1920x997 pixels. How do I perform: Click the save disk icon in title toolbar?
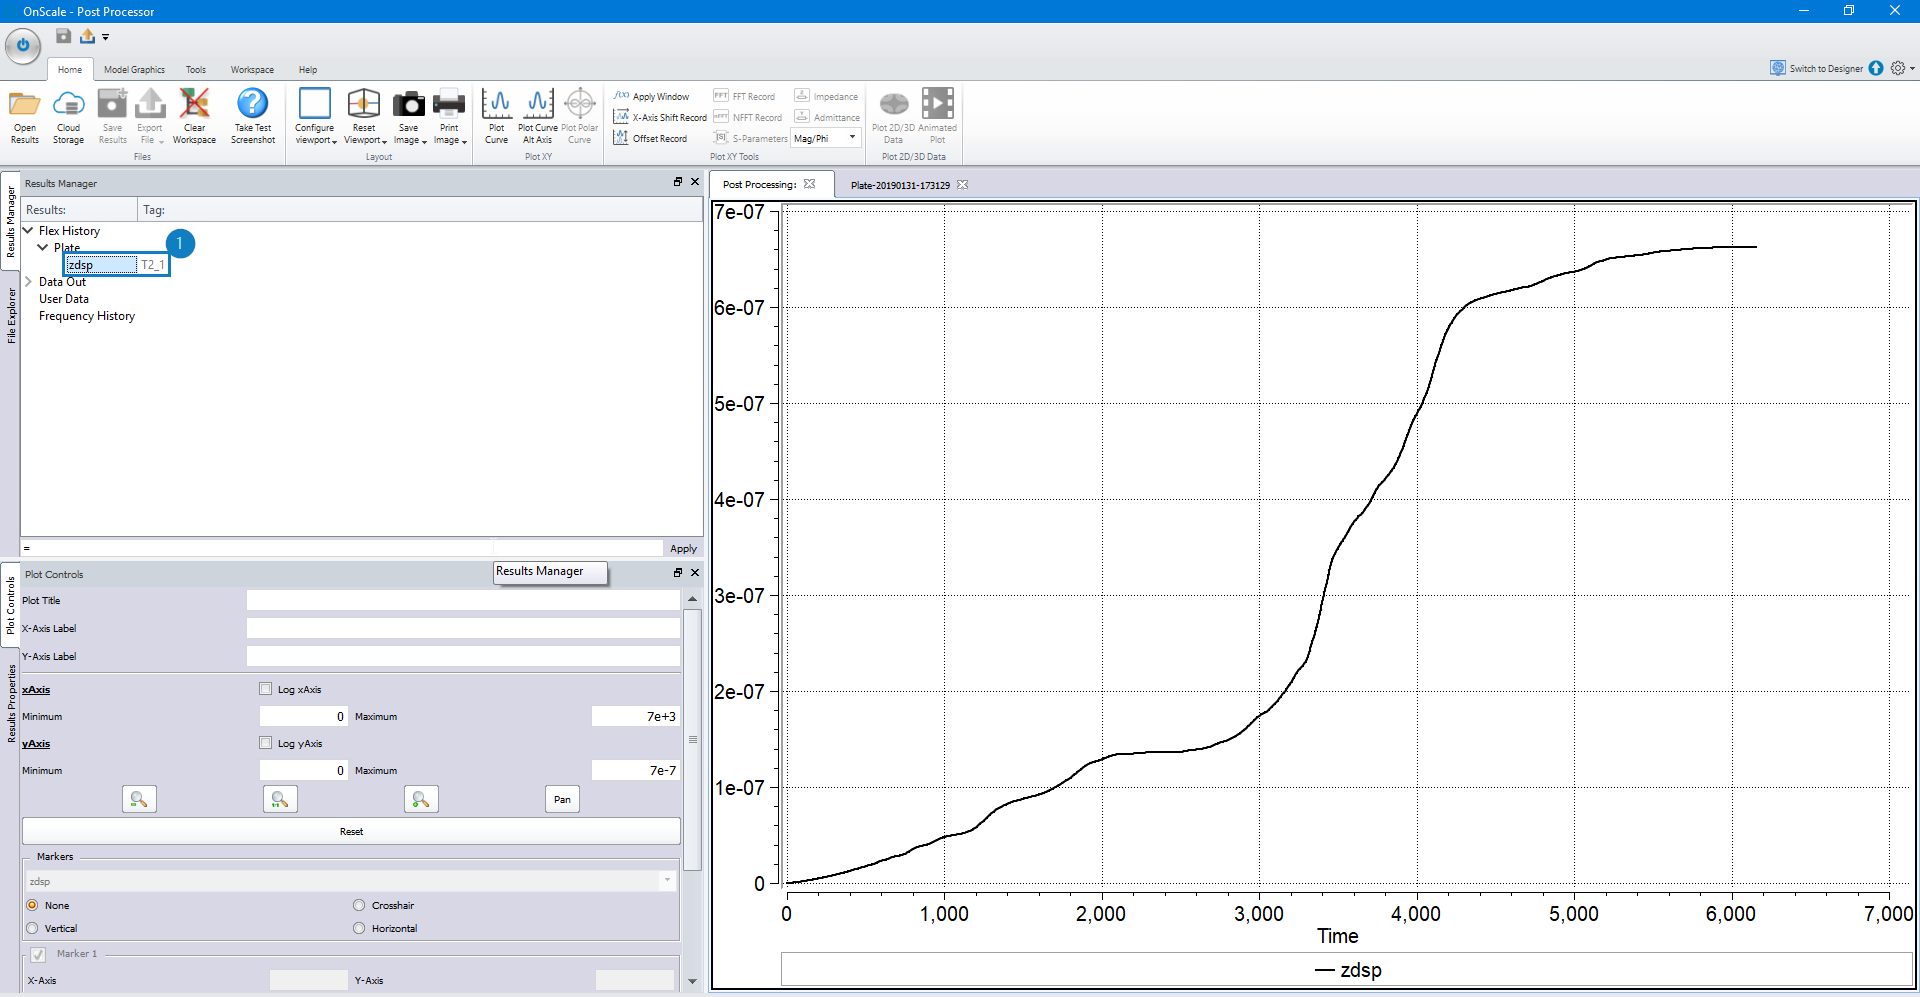[63, 36]
